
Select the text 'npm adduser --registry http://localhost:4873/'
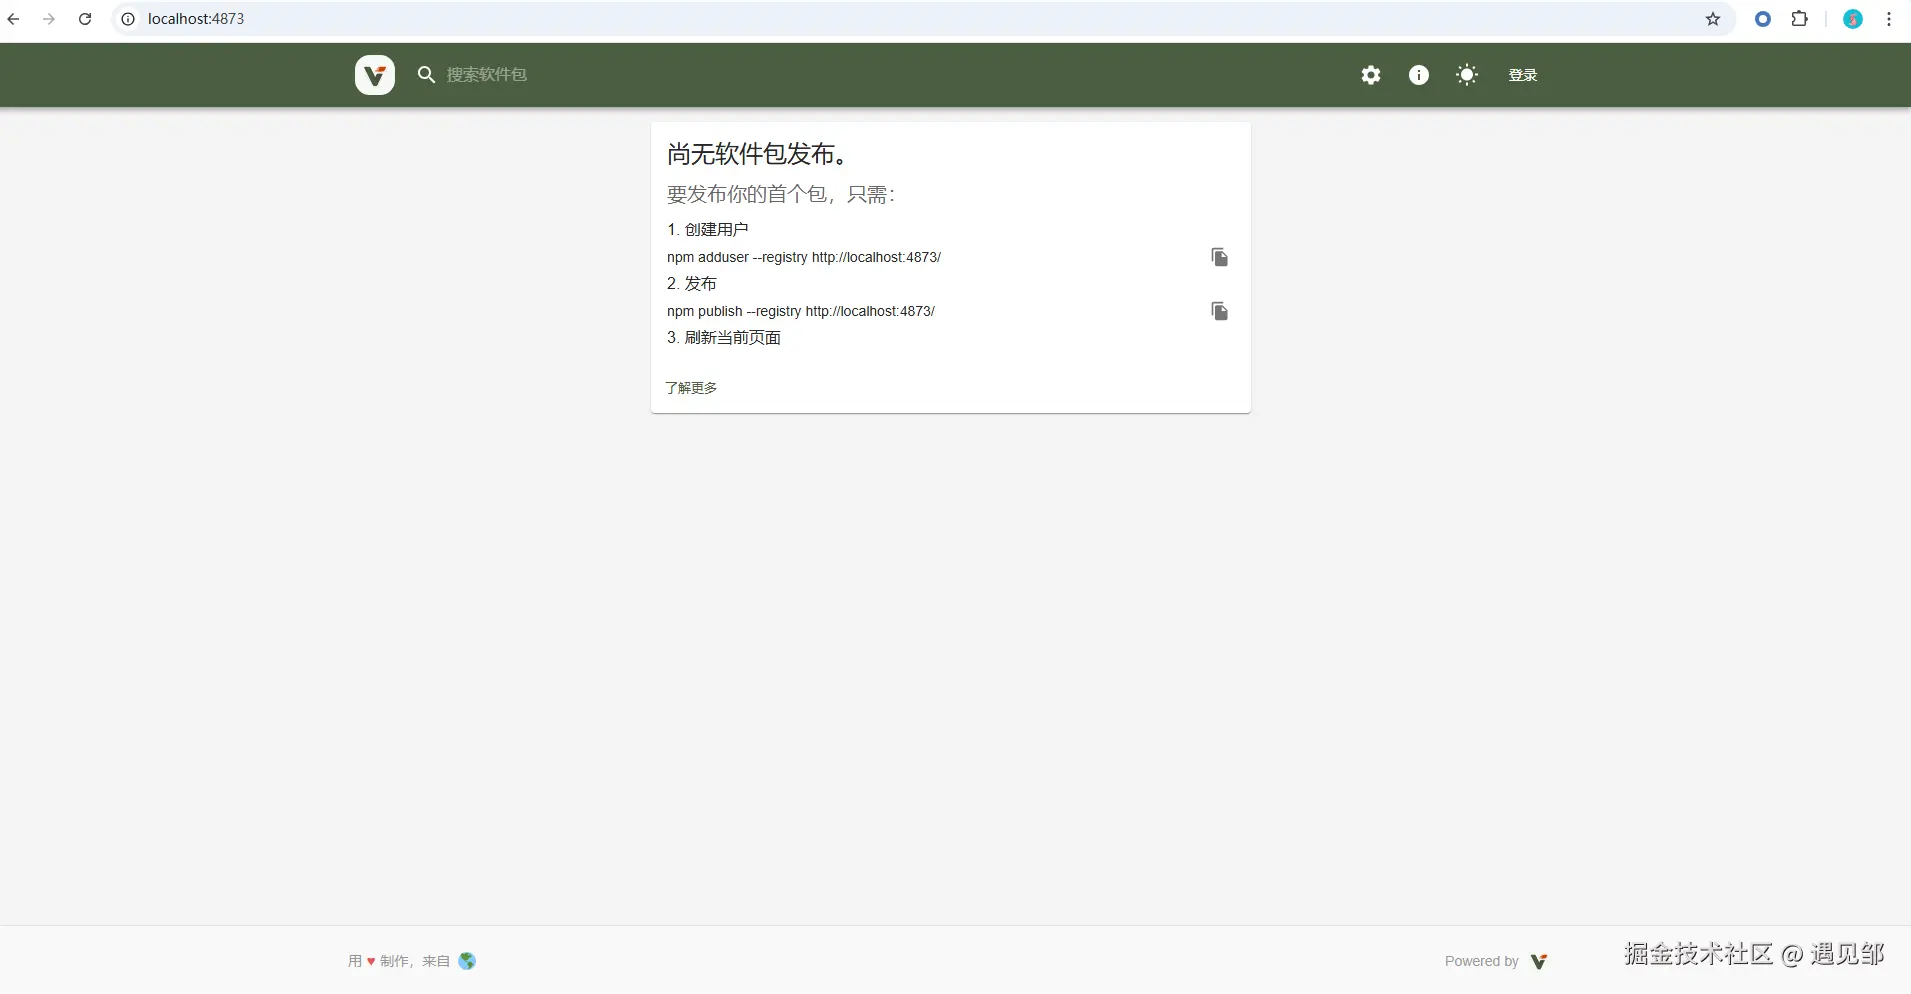click(804, 257)
